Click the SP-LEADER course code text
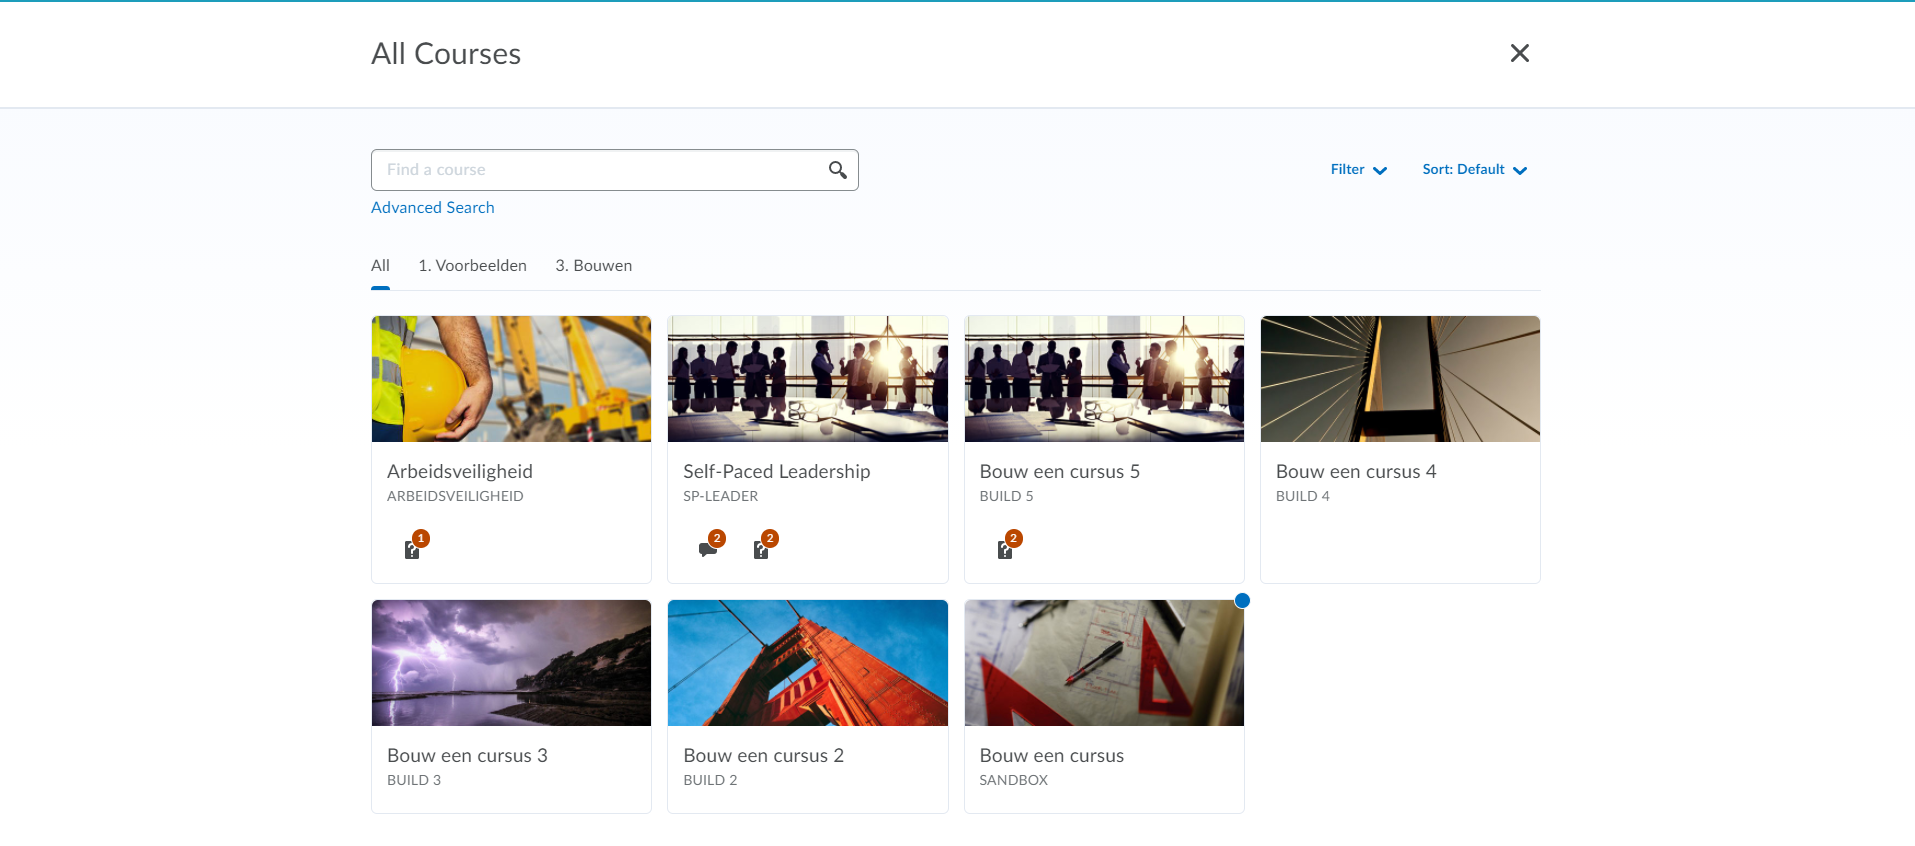Viewport: 1915px width, 846px height. (721, 497)
